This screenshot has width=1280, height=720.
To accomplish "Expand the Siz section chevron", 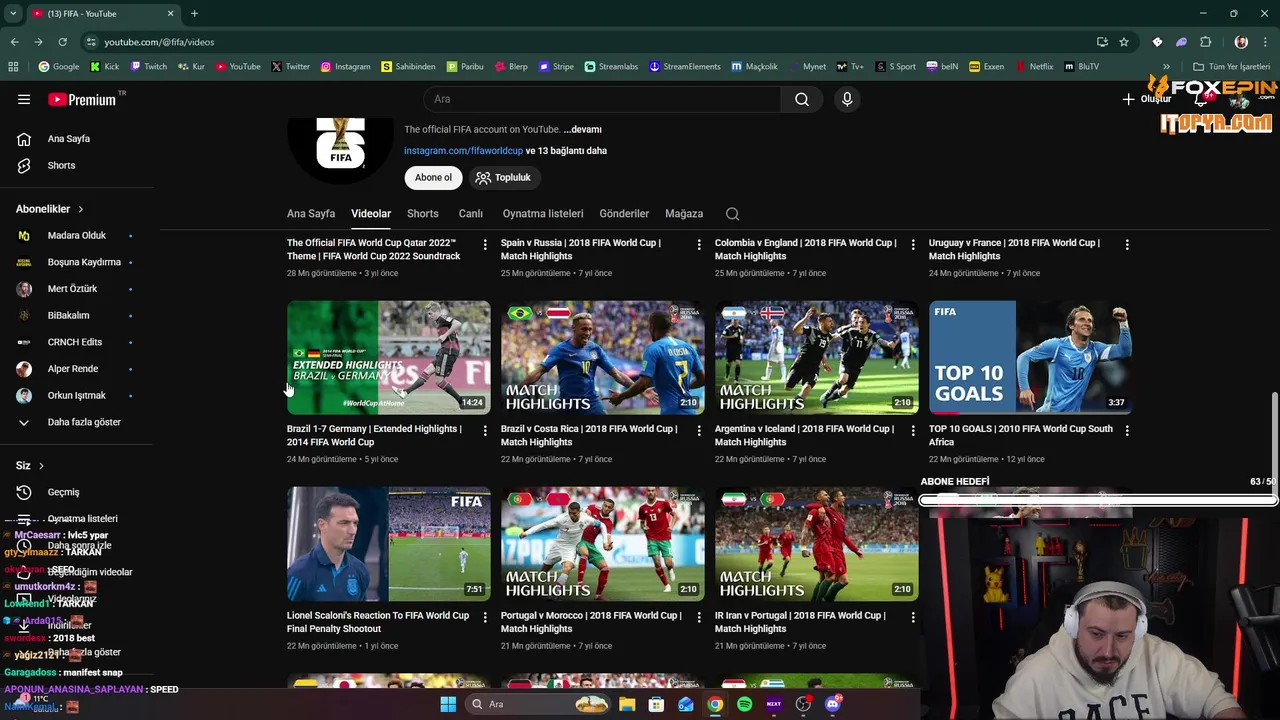I will click(41, 466).
